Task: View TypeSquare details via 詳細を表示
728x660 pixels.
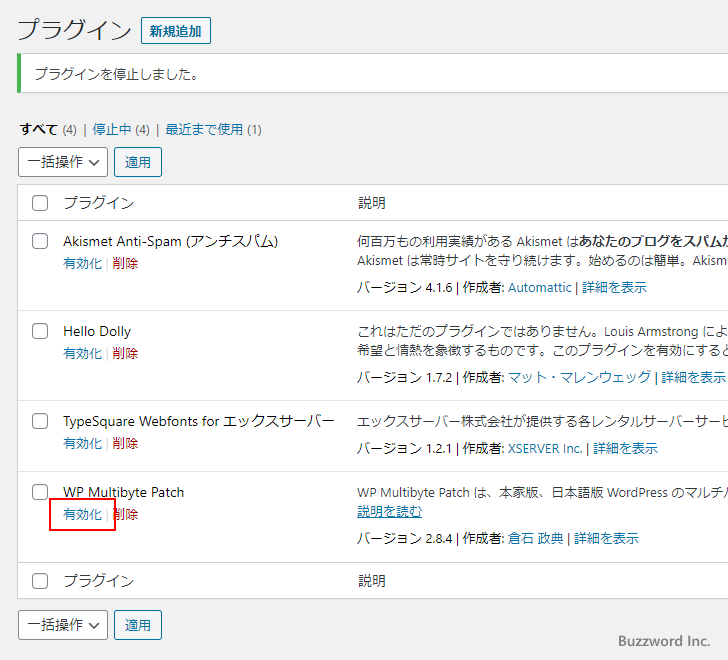Action: 625,449
